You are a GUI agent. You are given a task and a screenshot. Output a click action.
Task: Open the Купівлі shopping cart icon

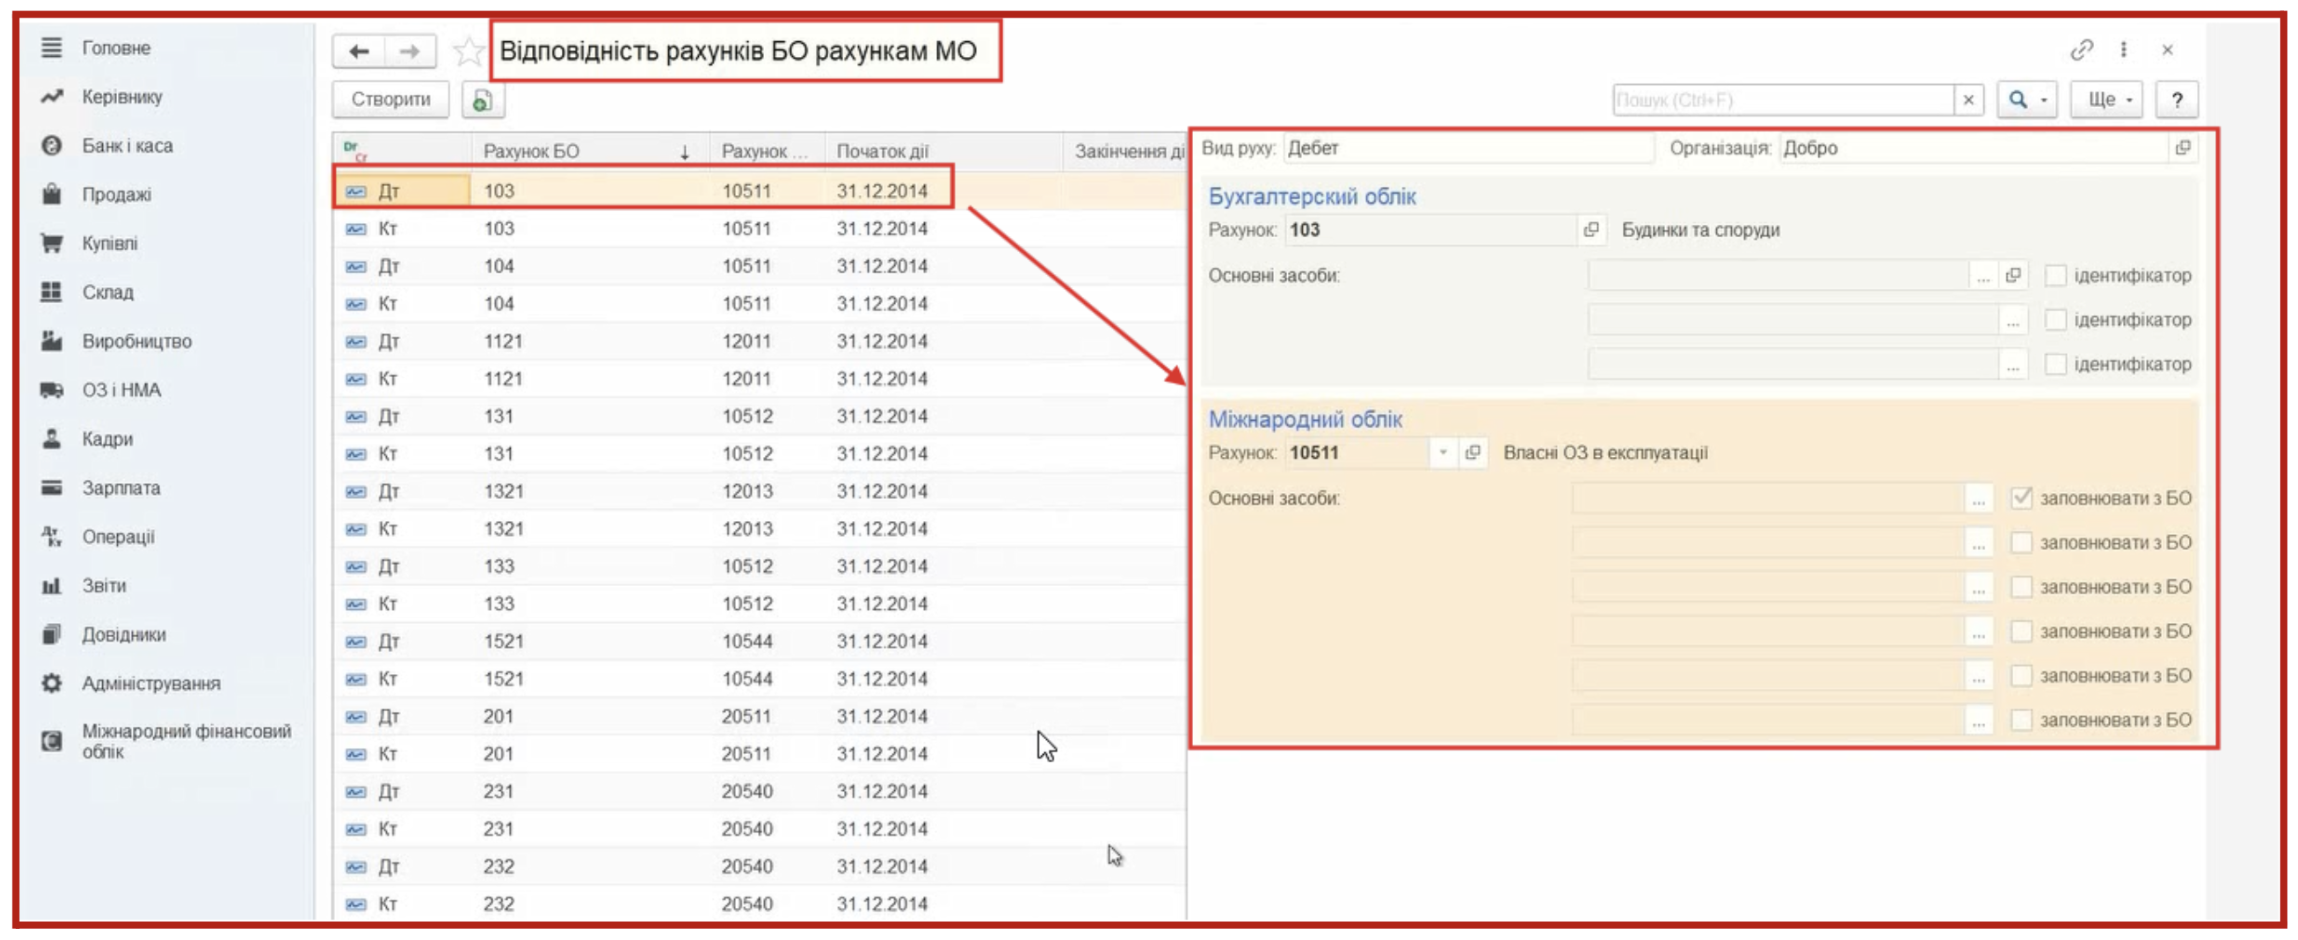tap(51, 243)
